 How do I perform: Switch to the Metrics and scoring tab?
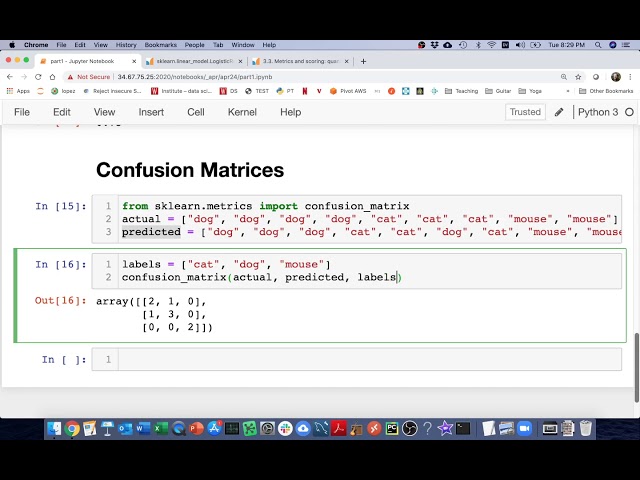click(x=300, y=61)
